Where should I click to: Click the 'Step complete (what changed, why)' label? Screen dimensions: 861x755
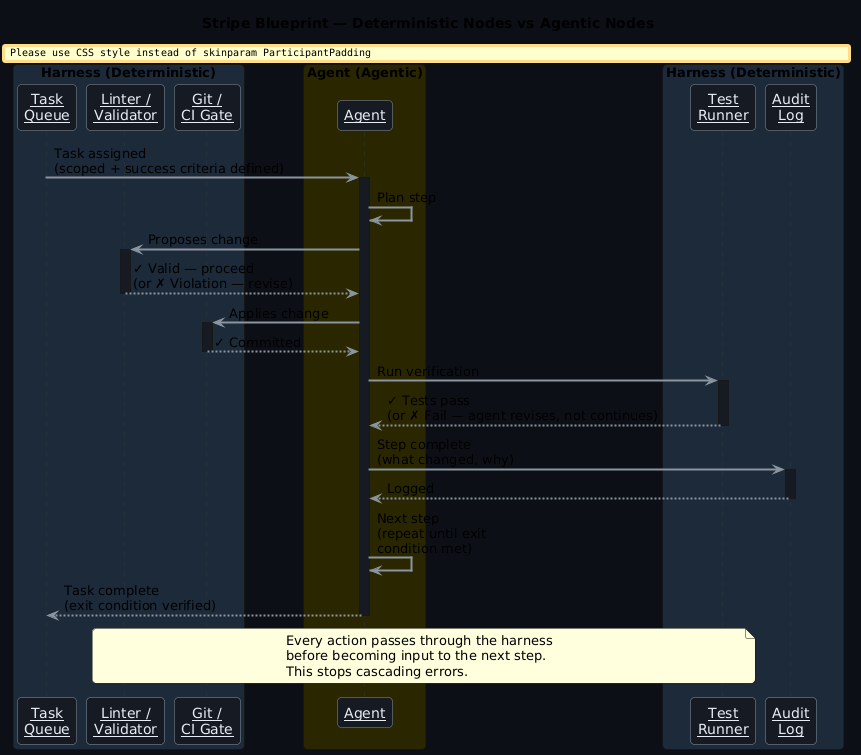point(445,452)
